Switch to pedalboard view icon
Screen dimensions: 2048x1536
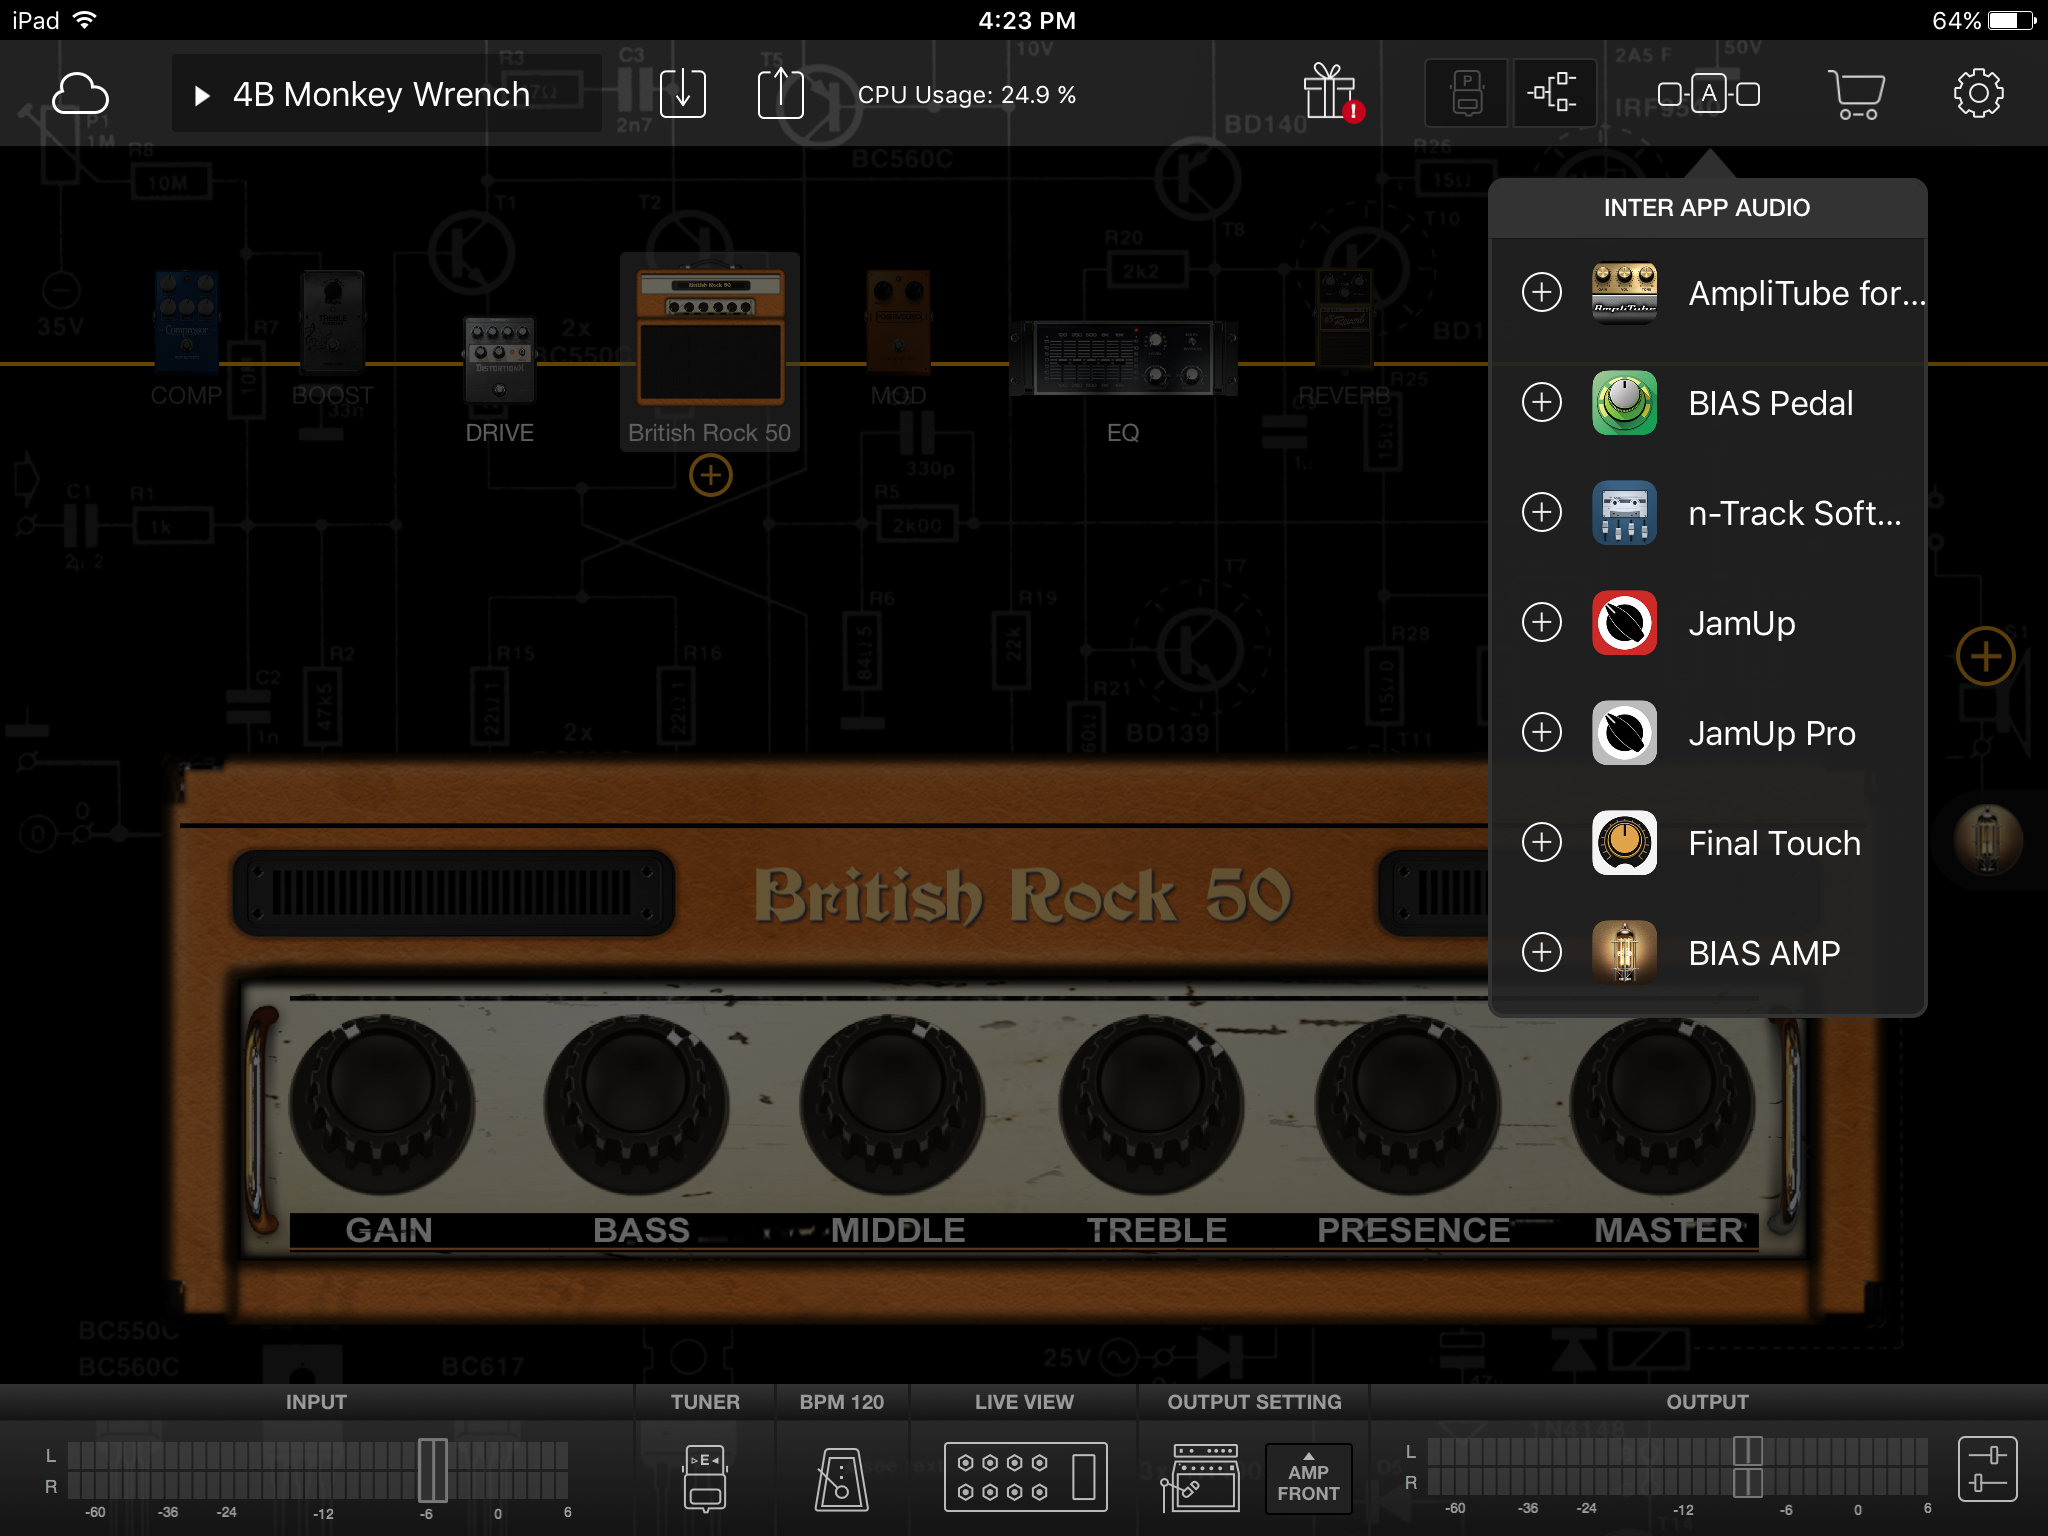tap(1466, 94)
